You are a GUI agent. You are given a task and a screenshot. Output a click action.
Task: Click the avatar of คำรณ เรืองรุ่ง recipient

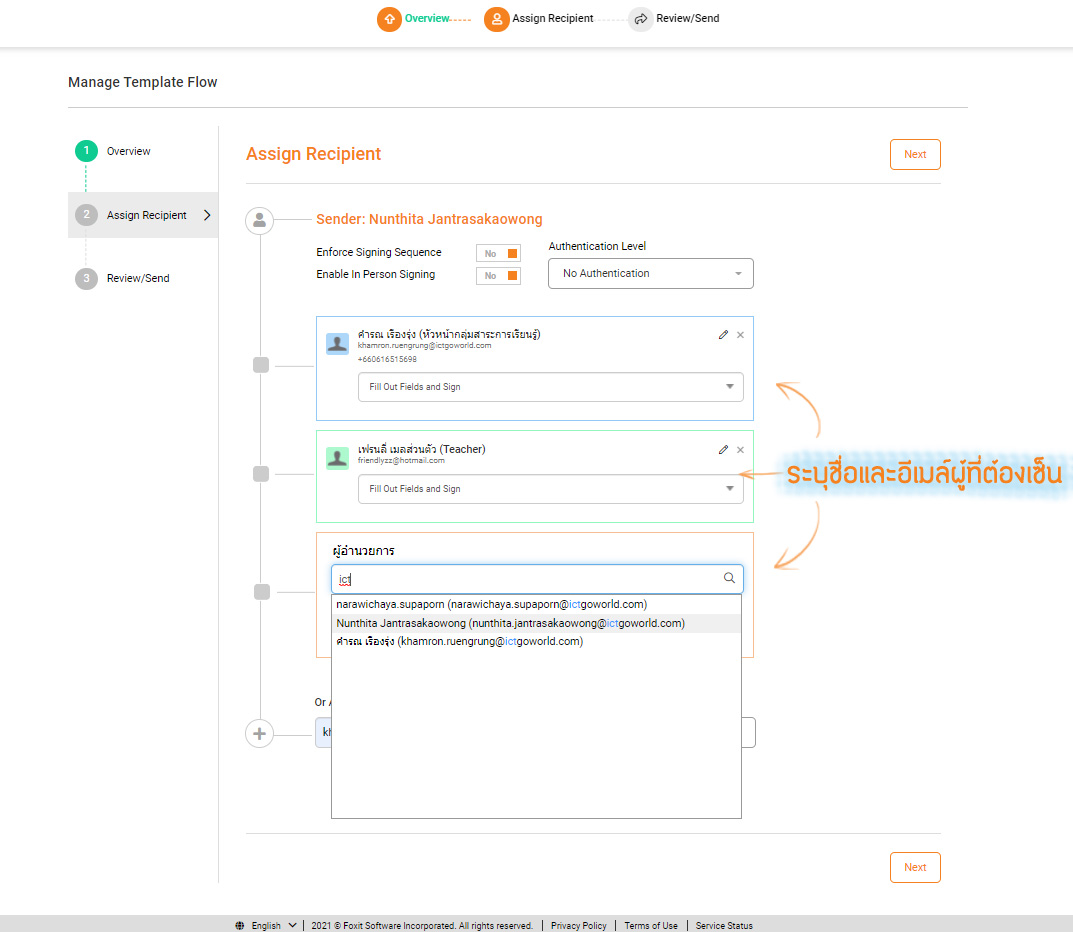(337, 344)
